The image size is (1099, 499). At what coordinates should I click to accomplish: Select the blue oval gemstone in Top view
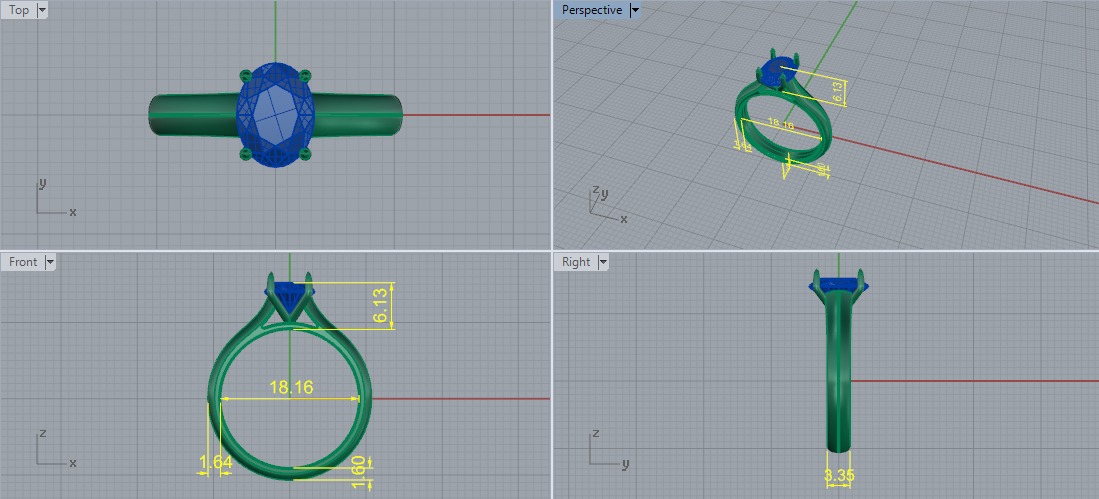pyautogui.click(x=276, y=115)
